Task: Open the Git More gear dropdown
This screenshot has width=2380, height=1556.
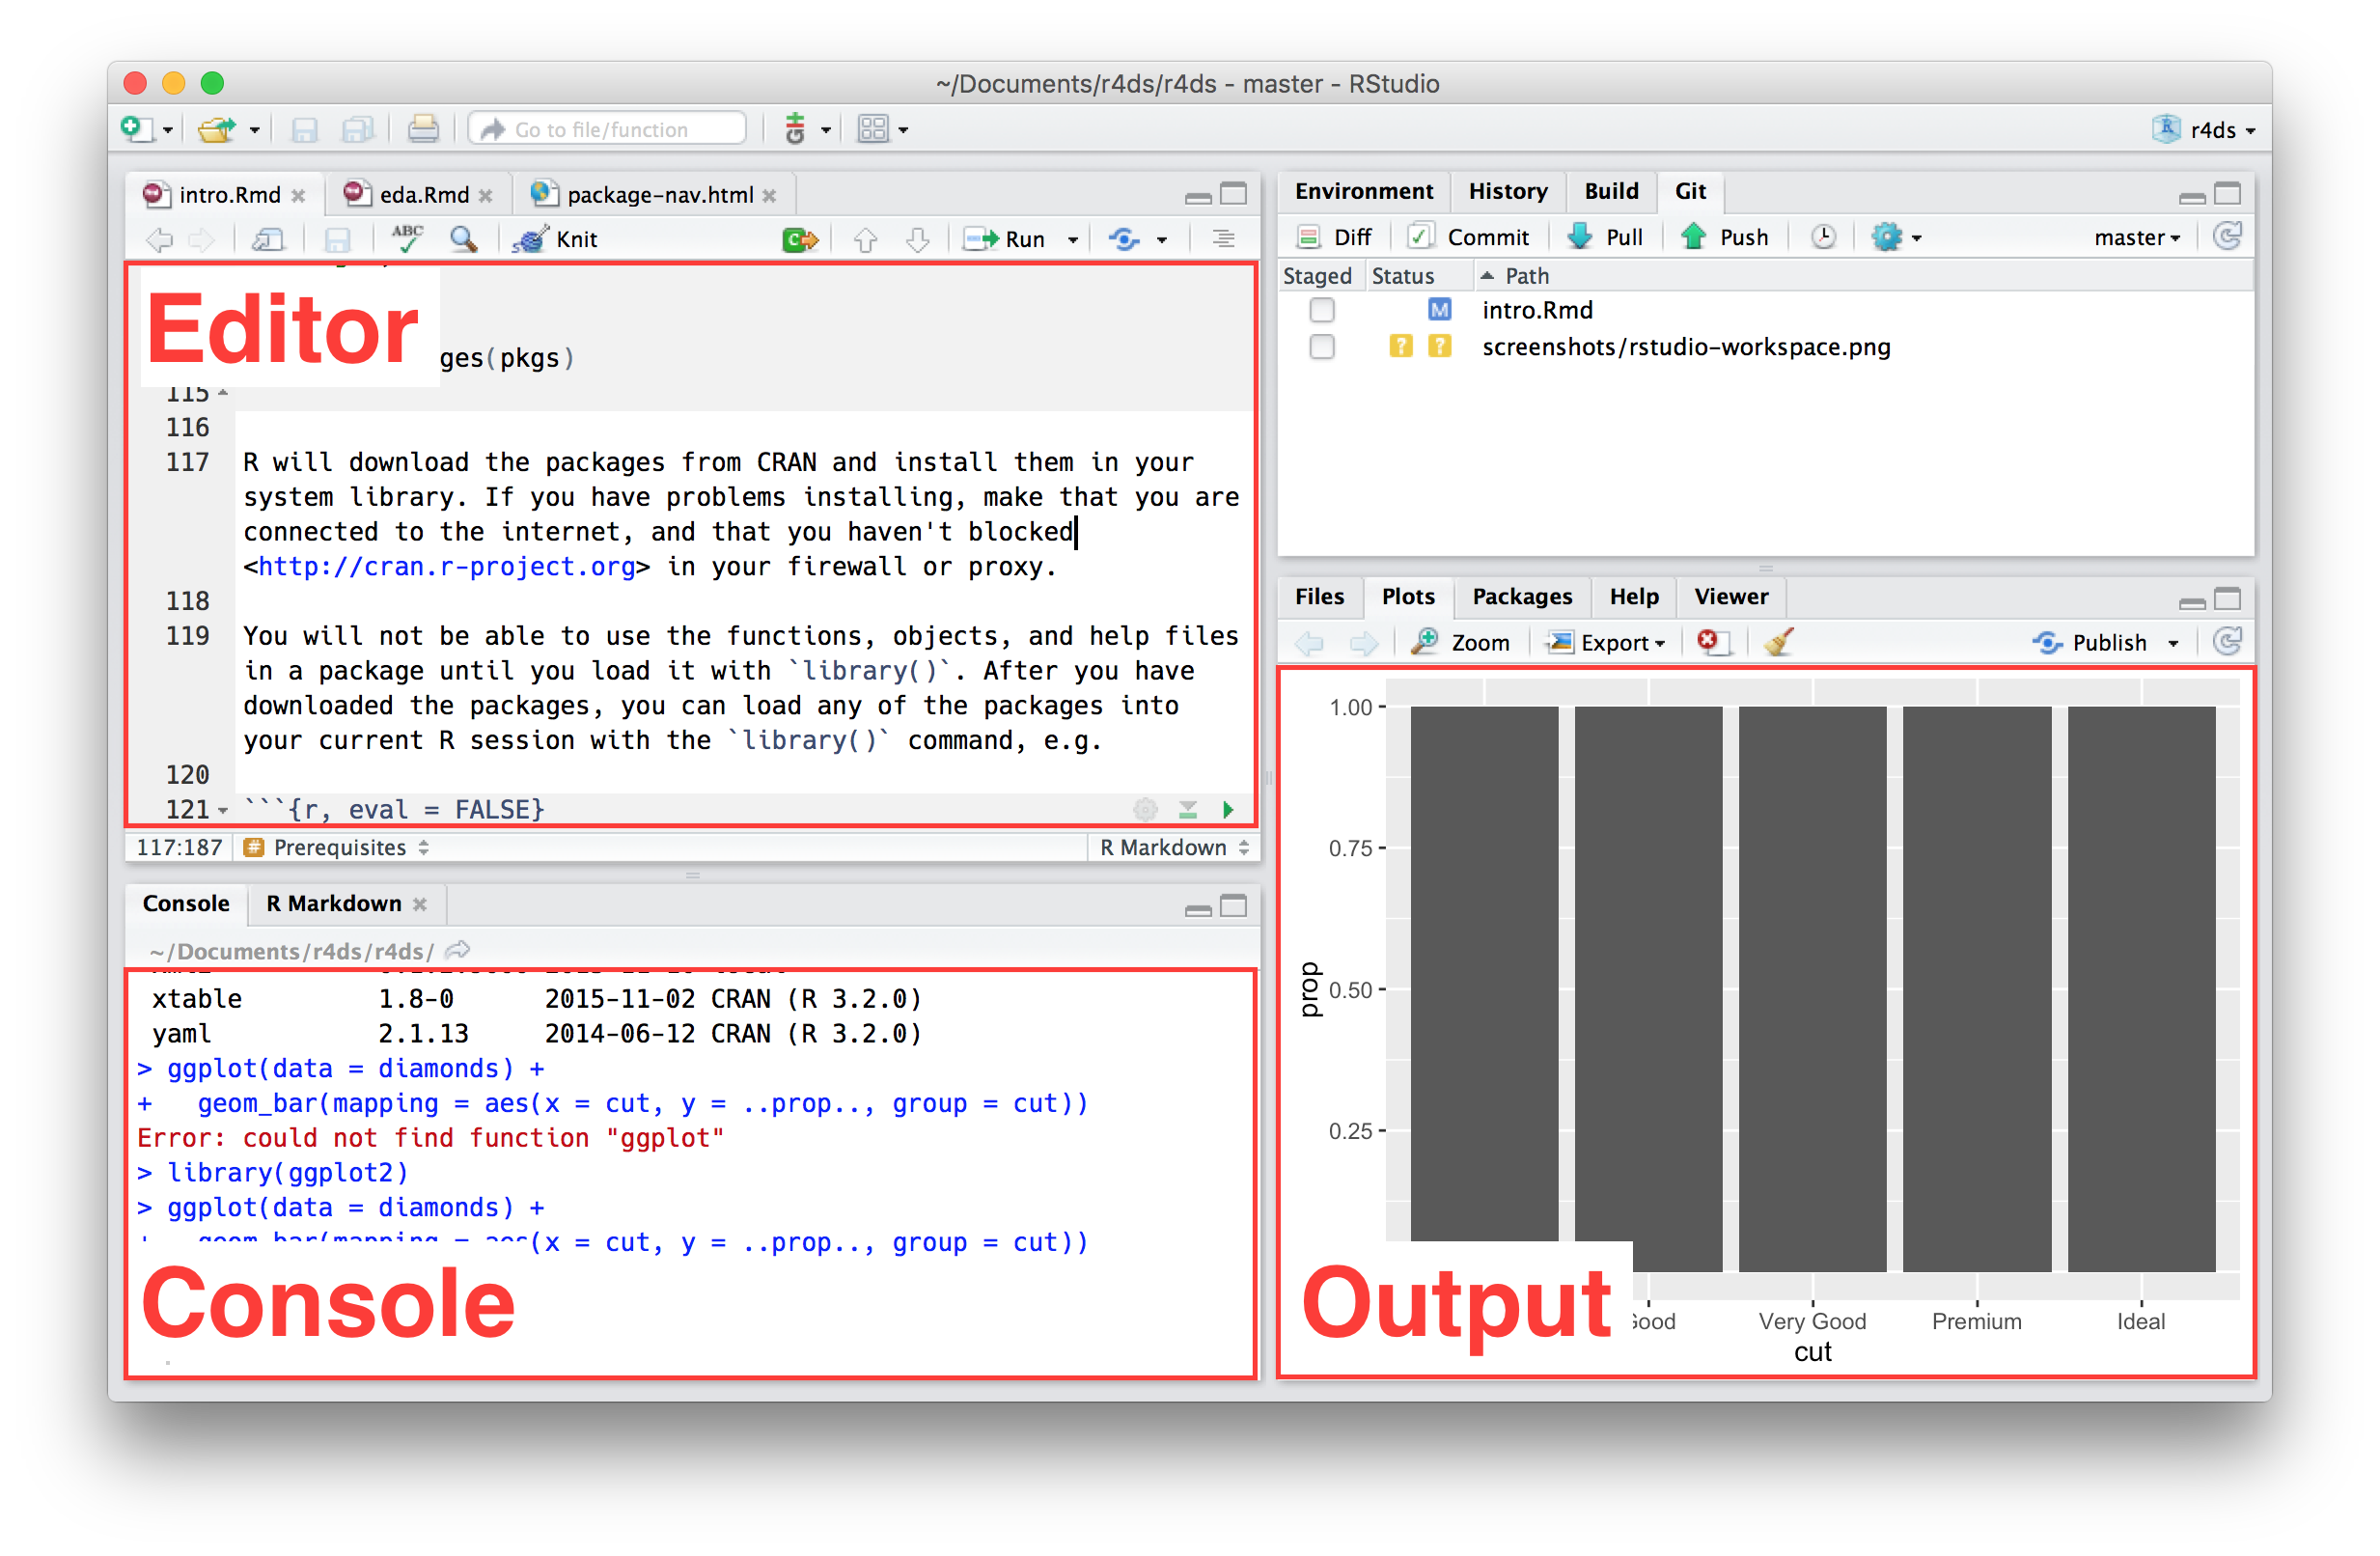Action: [x=1896, y=237]
